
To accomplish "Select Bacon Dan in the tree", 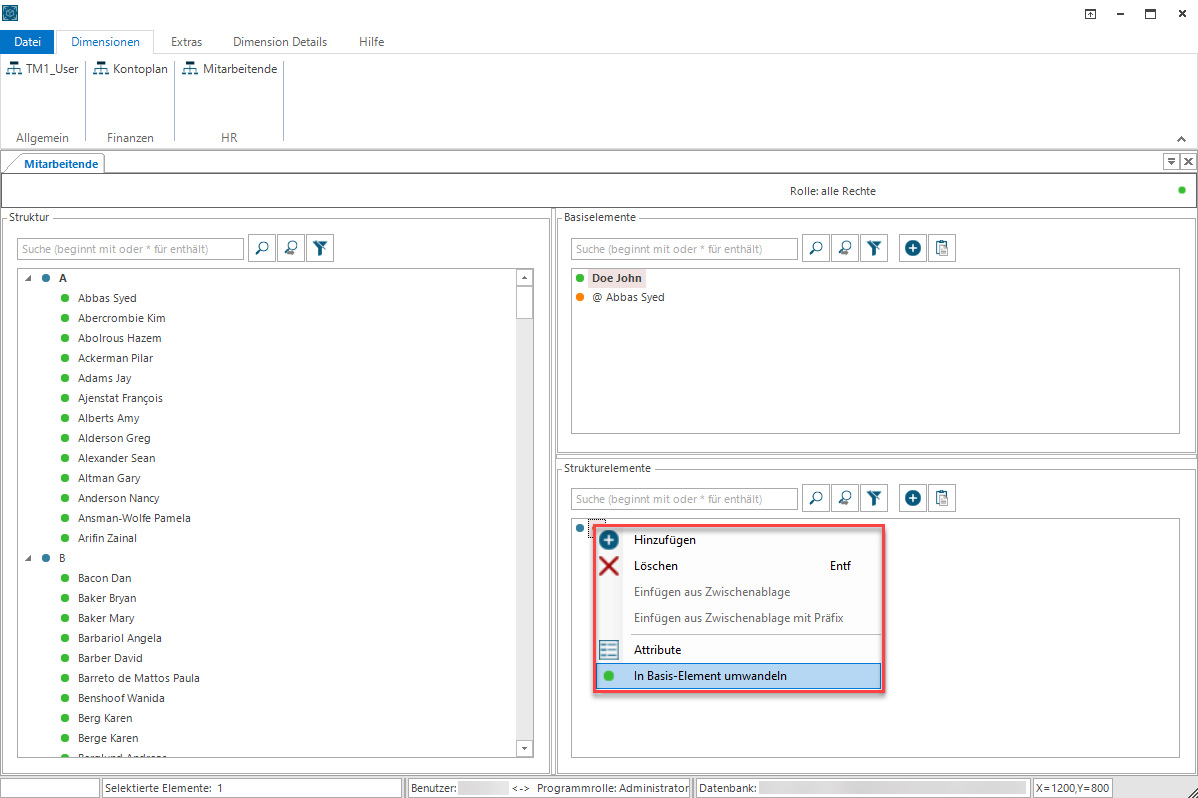I will coord(105,578).
